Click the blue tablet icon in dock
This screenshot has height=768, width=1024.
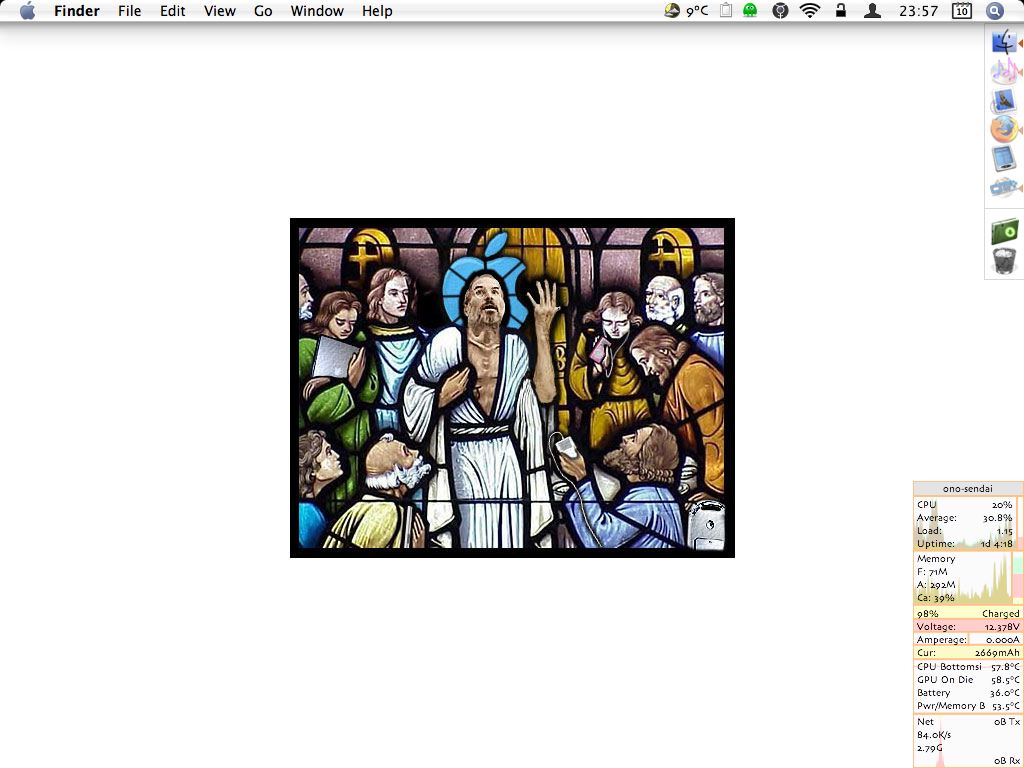(1004, 159)
